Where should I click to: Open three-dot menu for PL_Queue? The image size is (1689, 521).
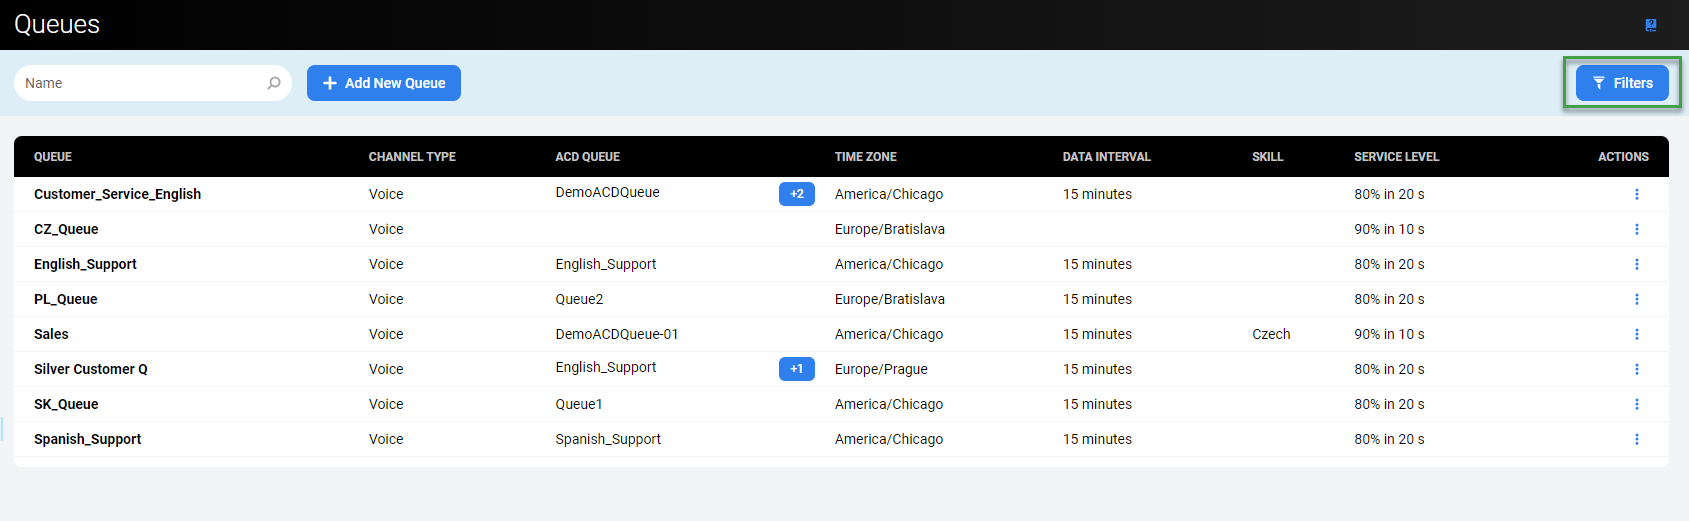[1636, 299]
